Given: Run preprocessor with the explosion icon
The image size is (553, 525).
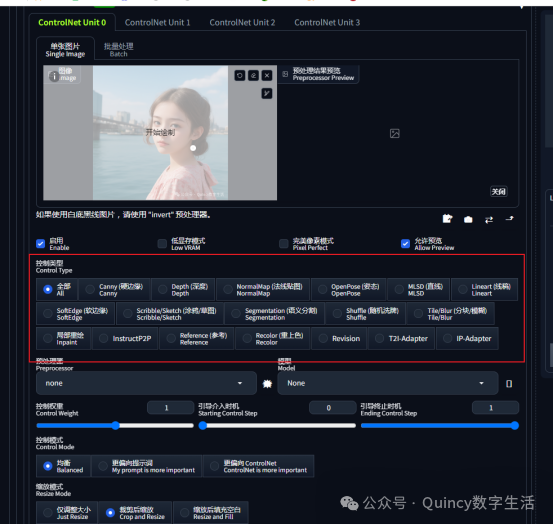Looking at the screenshot, I should point(267,384).
